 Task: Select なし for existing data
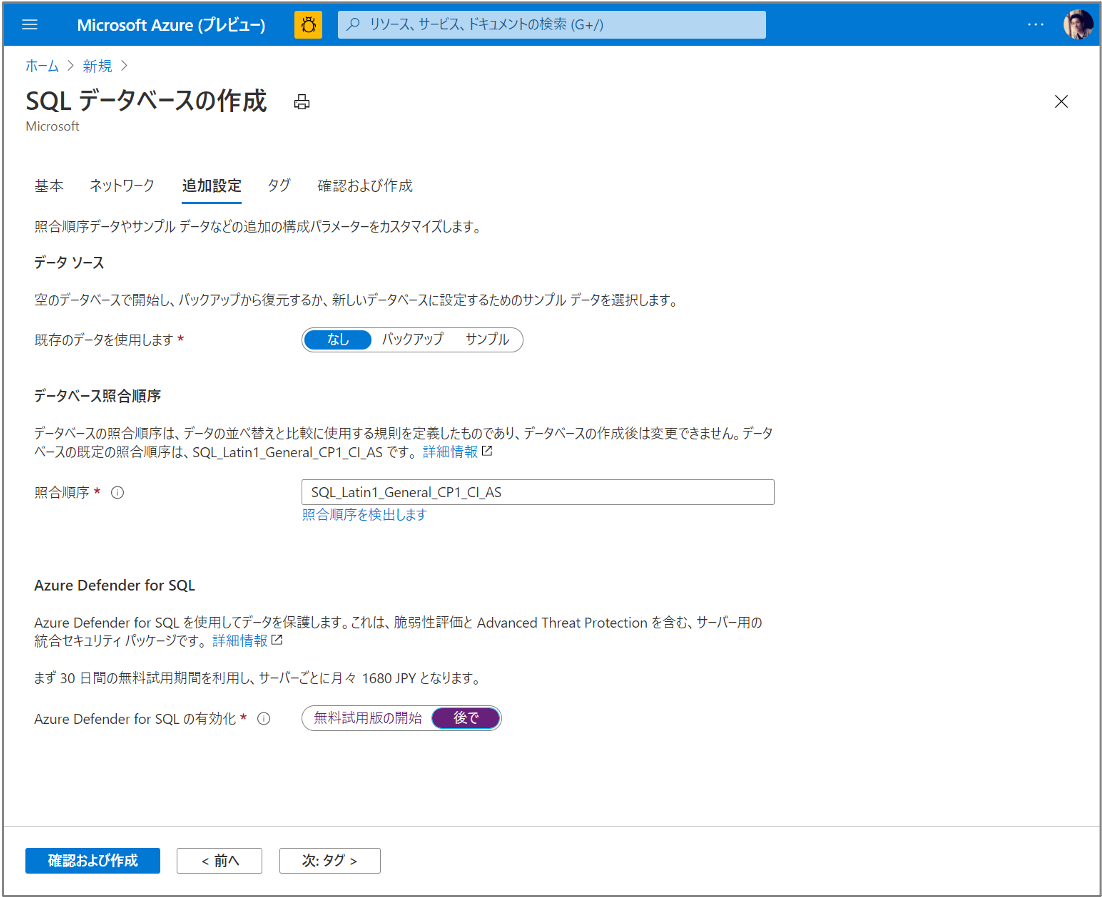[337, 340]
